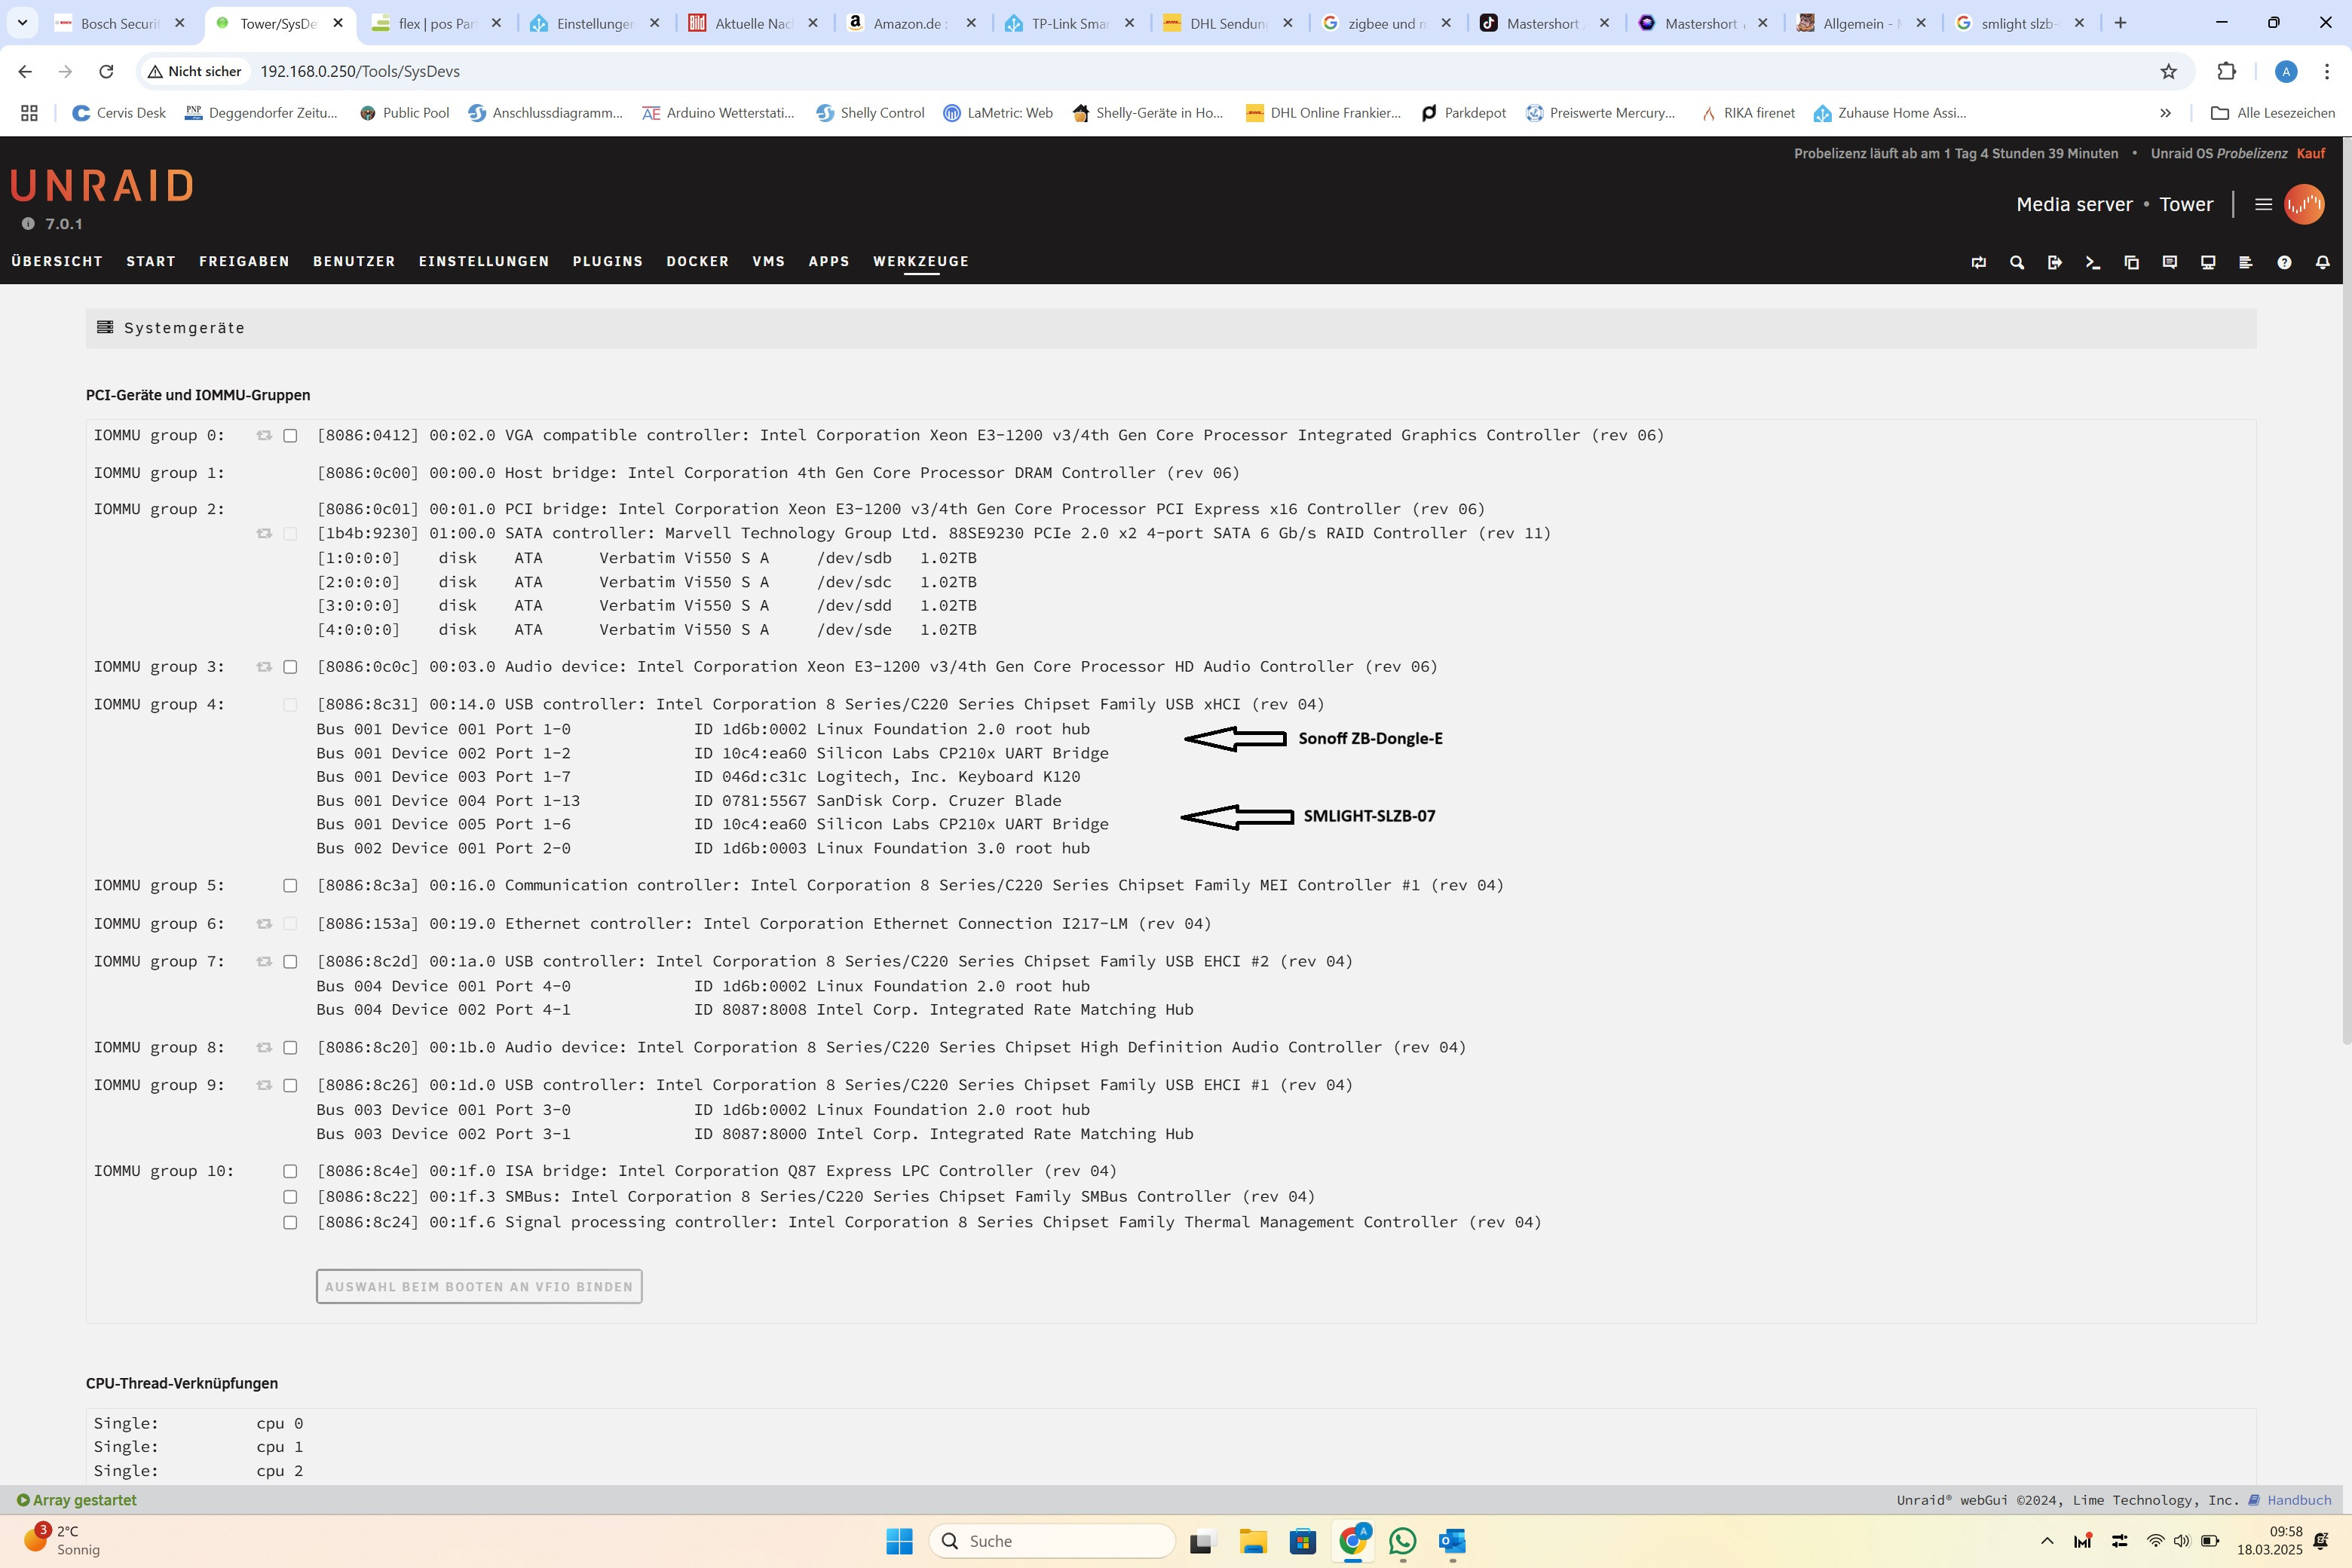
Task: Click the logout icon in Unraid navbar
Action: click(x=2055, y=262)
